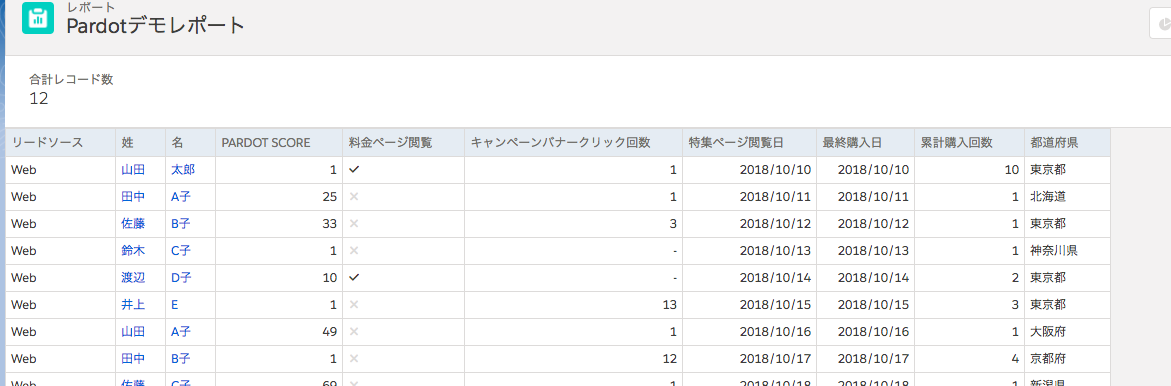The width and height of the screenshot is (1171, 386).
Task: Select the 北海道 prefecture cell
Action: pyautogui.click(x=1067, y=196)
